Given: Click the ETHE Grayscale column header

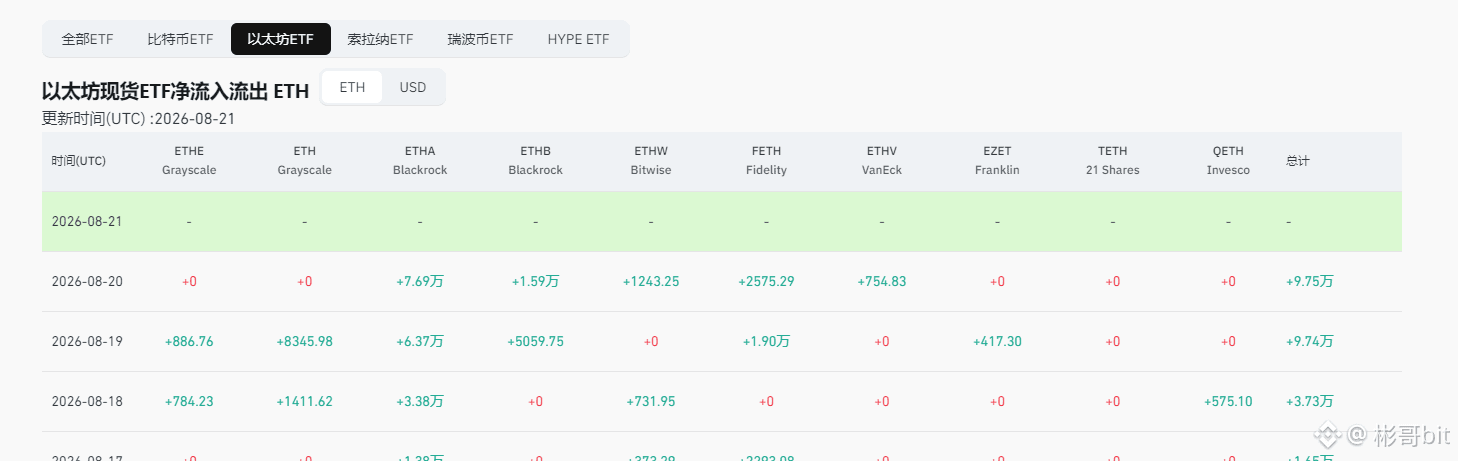Looking at the screenshot, I should 189,161.
